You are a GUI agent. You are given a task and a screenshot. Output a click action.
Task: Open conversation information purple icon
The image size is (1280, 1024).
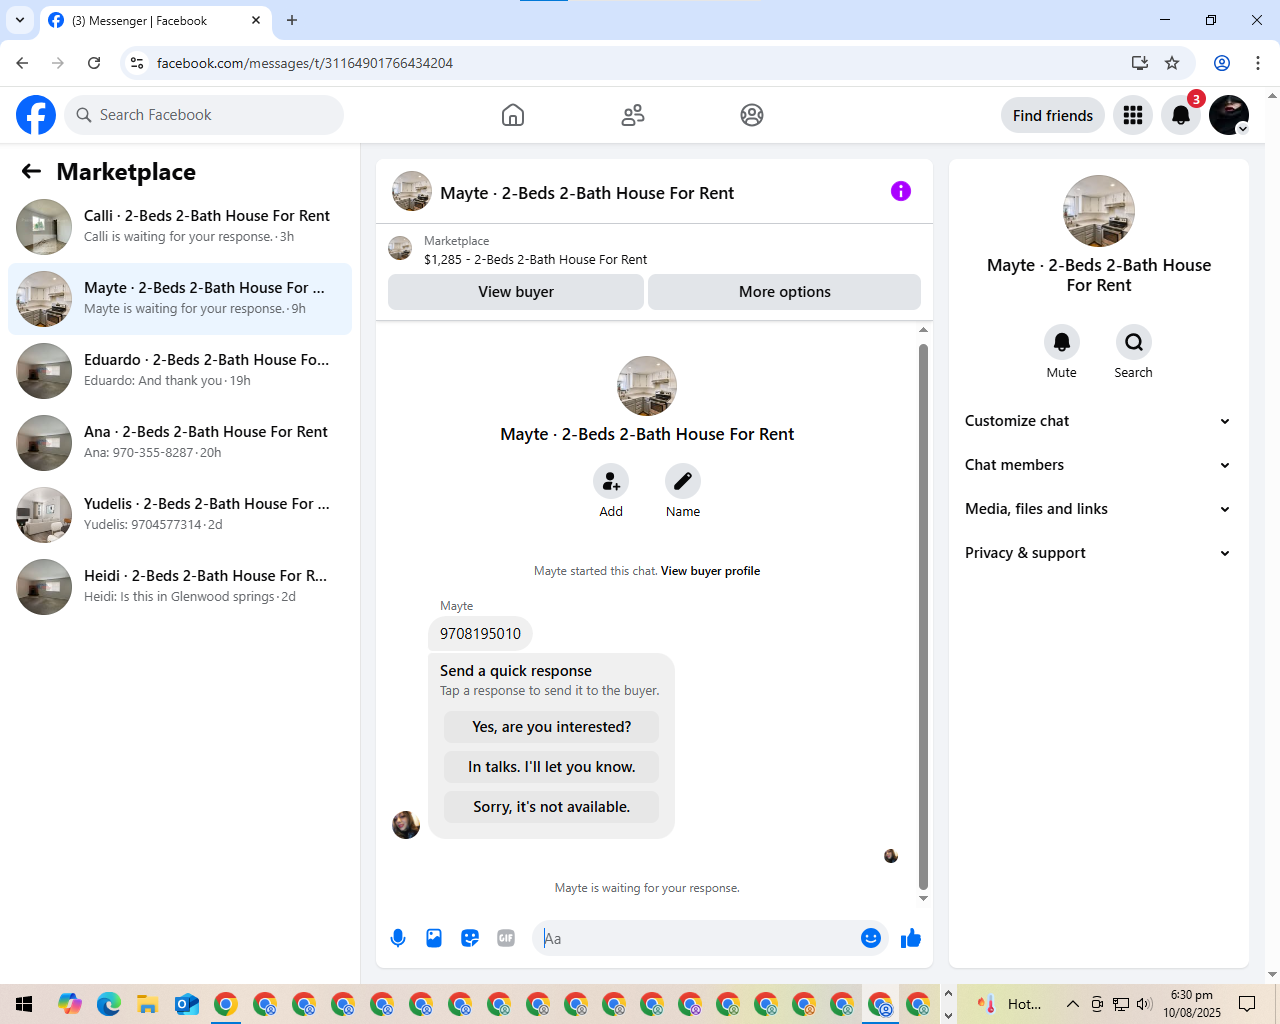901,191
